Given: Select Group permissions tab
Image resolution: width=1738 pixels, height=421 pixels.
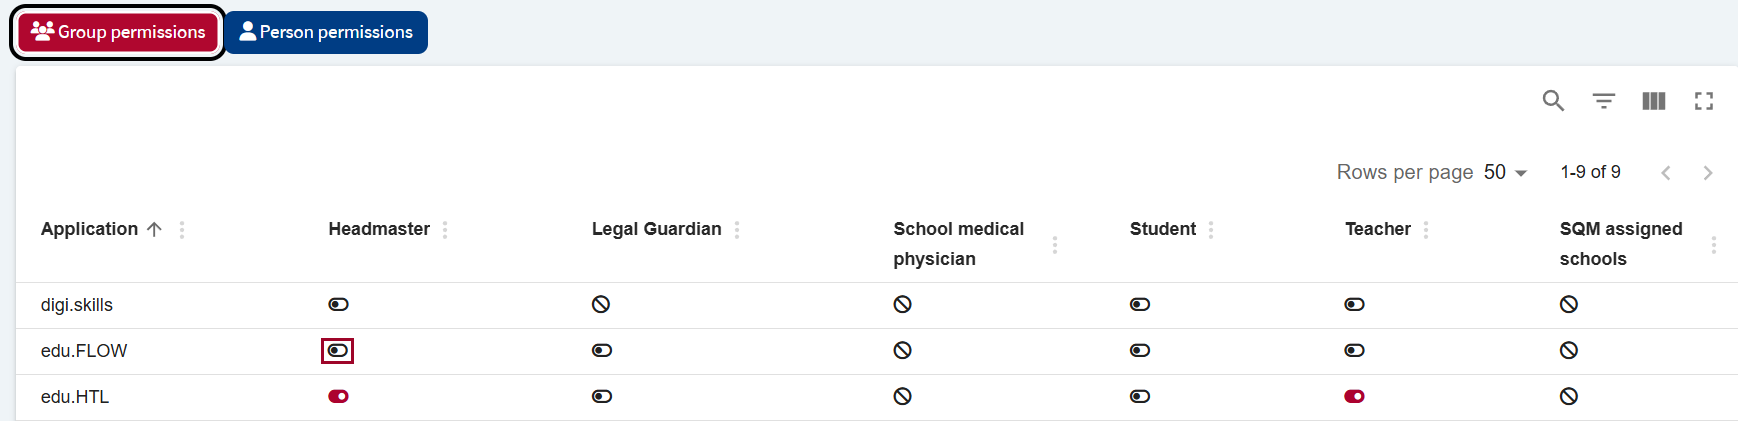Looking at the screenshot, I should click(x=118, y=32).
